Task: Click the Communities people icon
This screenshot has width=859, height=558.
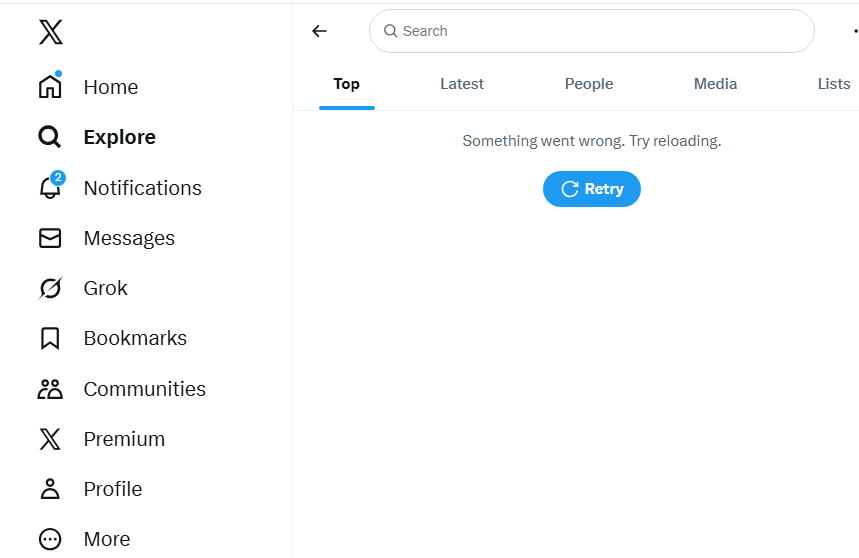Action: point(50,389)
